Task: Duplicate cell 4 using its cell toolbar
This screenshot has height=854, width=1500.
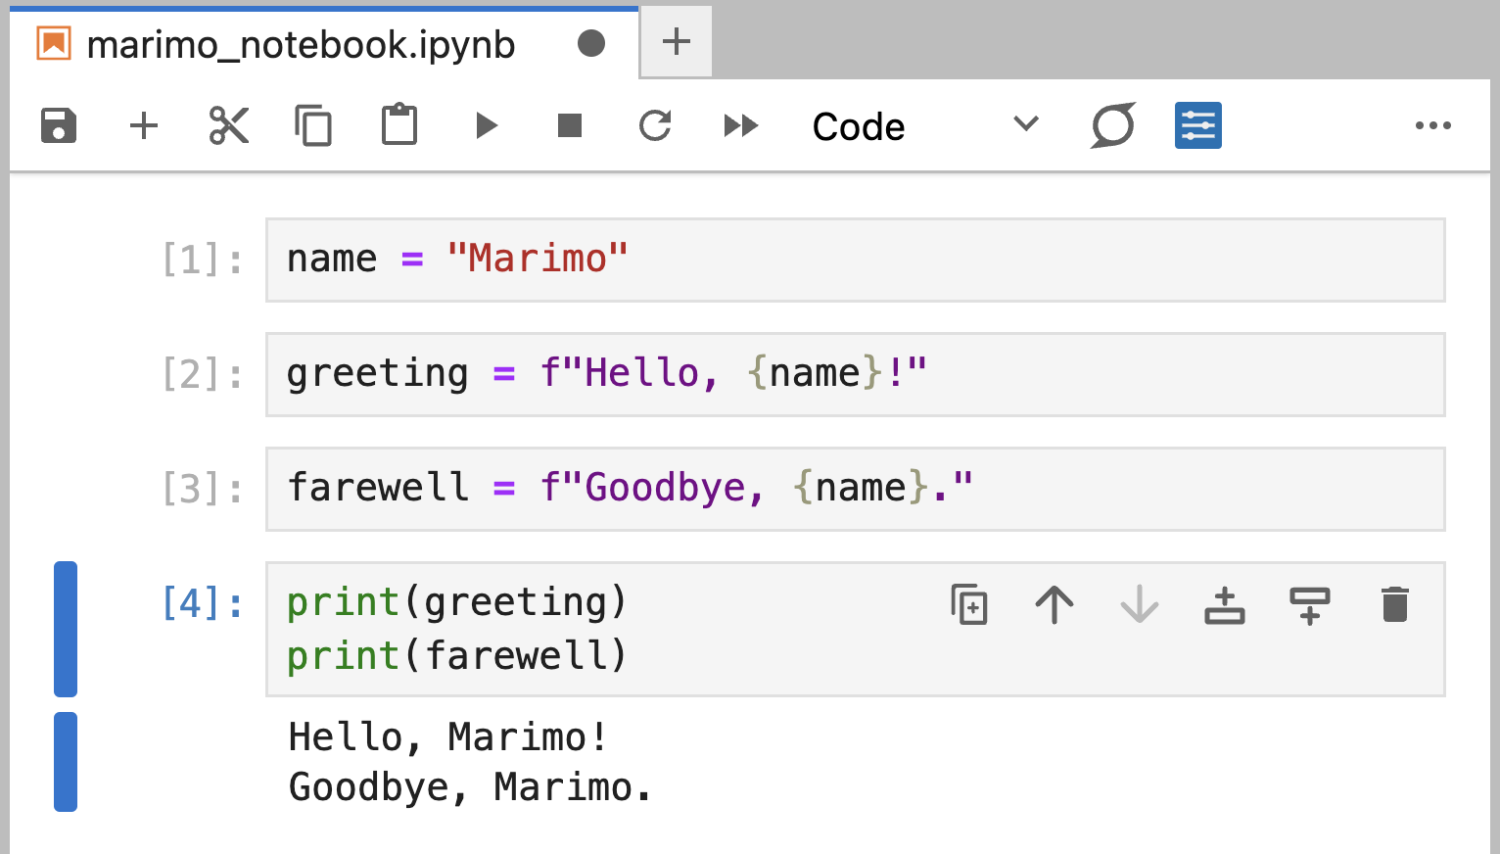Action: pos(969,605)
